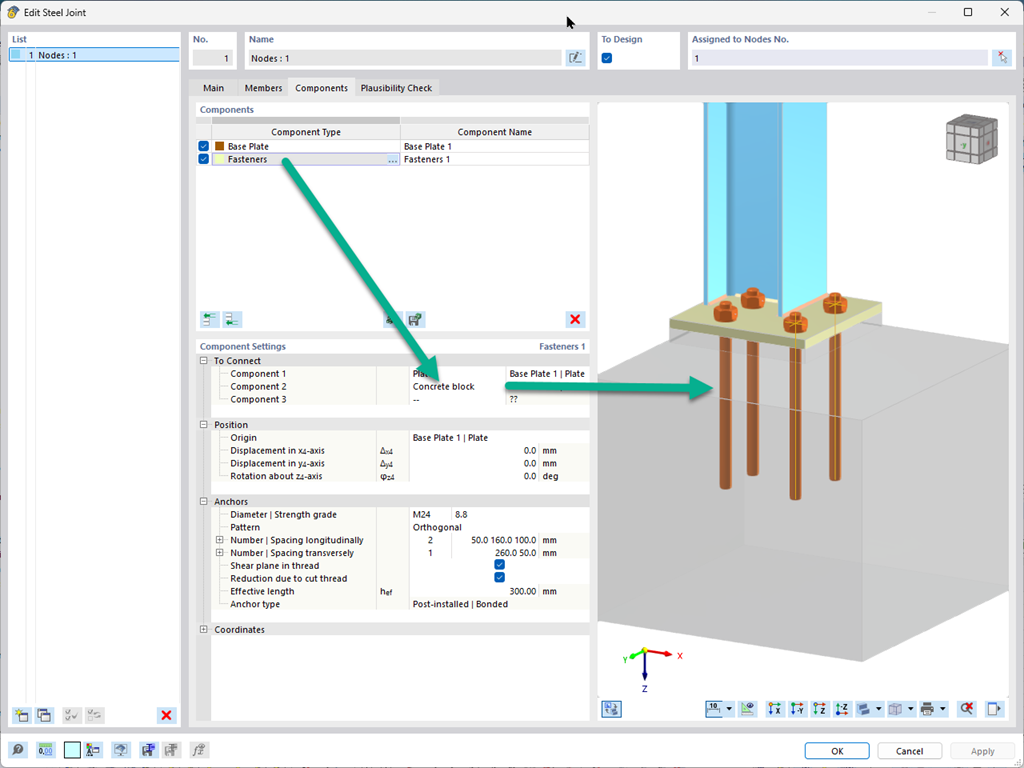Save the Fasteners component via diskette icon

[414, 319]
